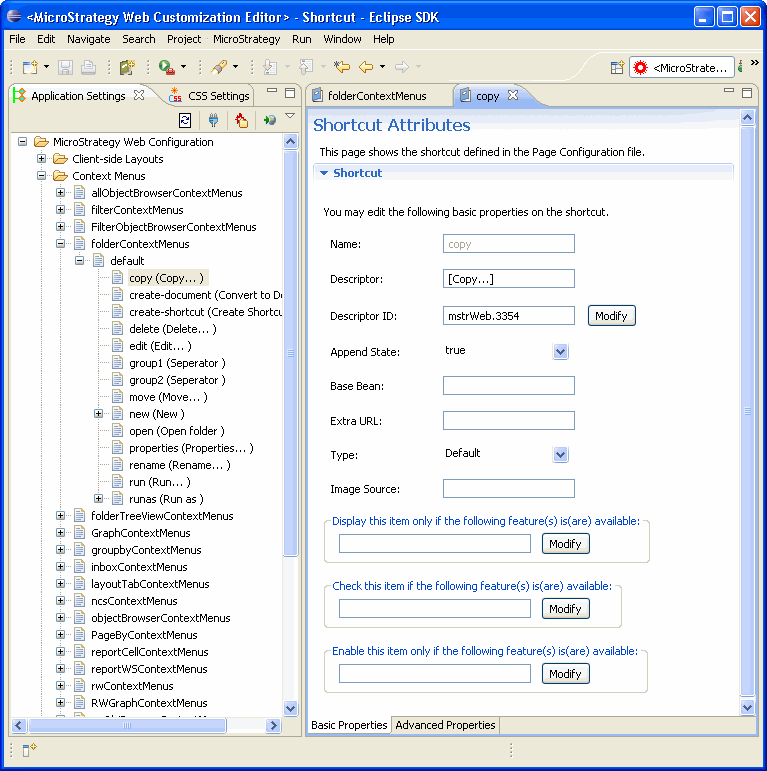Select delete (Delete...) tree item
Screen dimensions: 767x771
coord(173,329)
